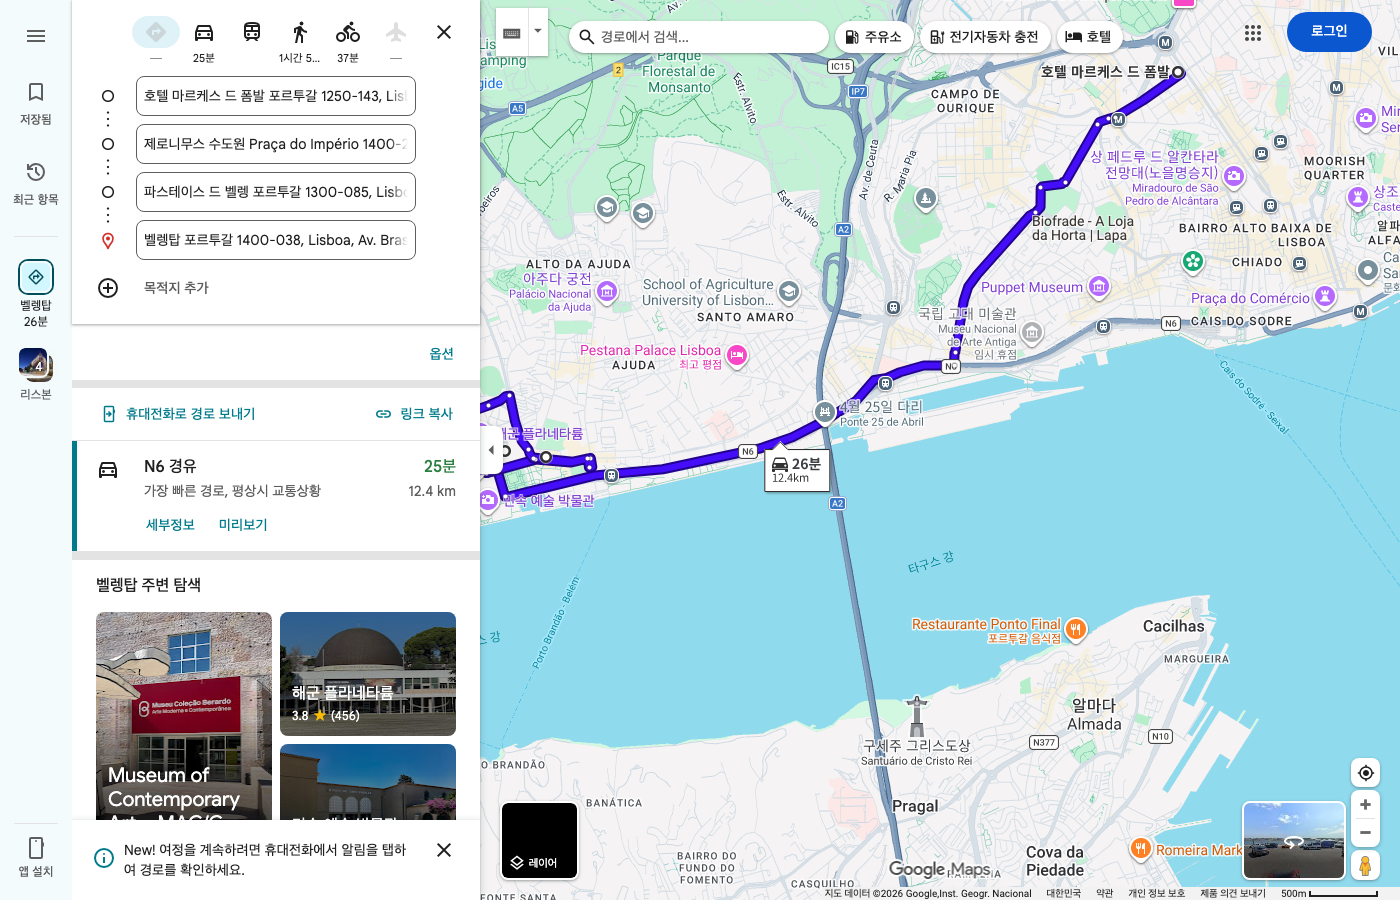Open Saved places in sidebar
The width and height of the screenshot is (1400, 900).
pos(36,104)
